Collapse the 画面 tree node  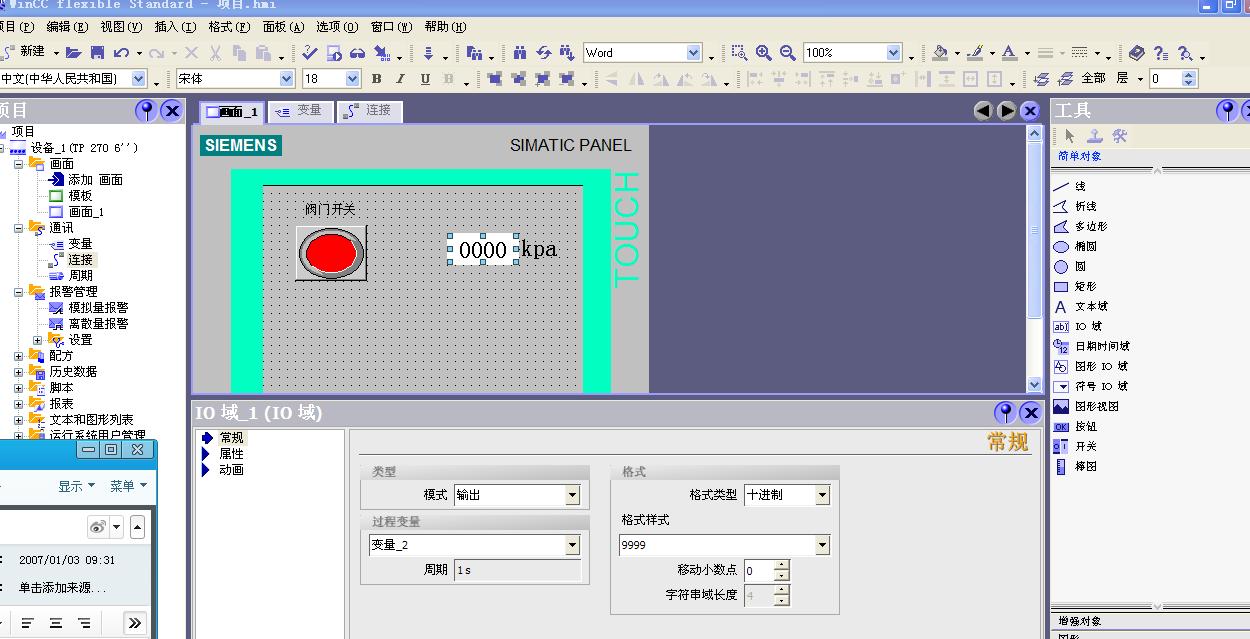(x=19, y=164)
